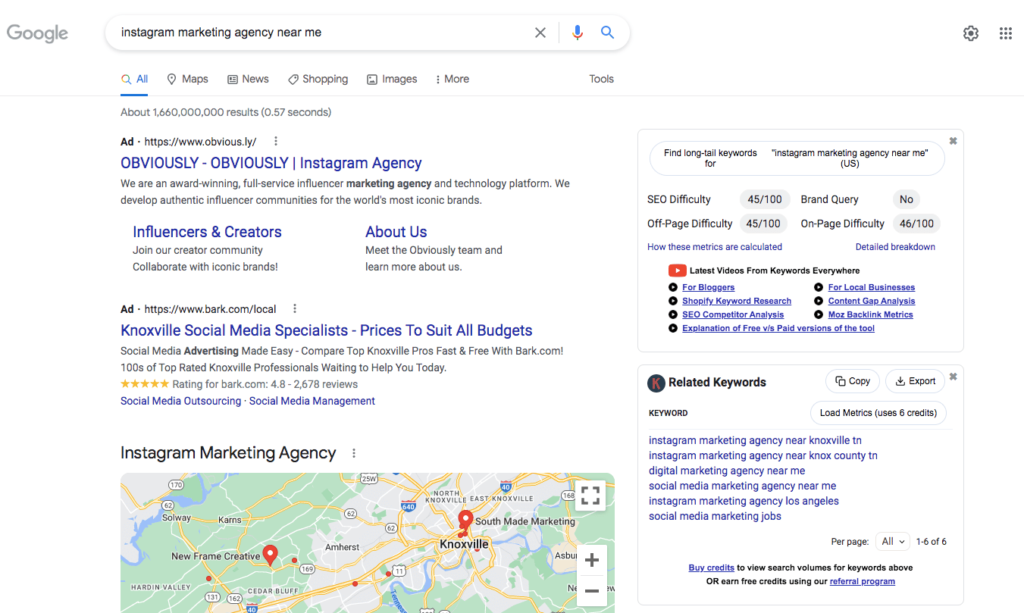The height and width of the screenshot is (613, 1024).
Task: Click New Frame Creative map pin
Action: (x=270, y=555)
